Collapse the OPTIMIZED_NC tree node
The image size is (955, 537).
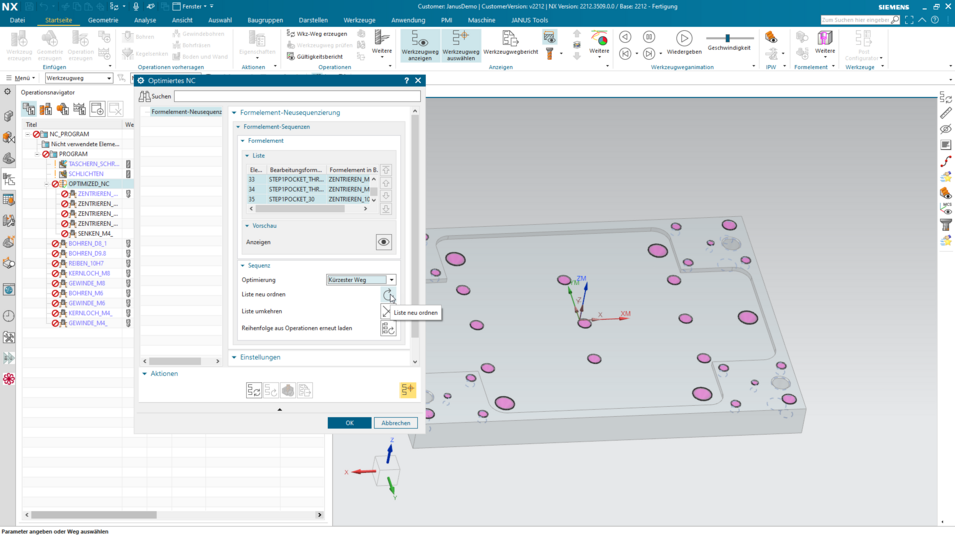(47, 184)
